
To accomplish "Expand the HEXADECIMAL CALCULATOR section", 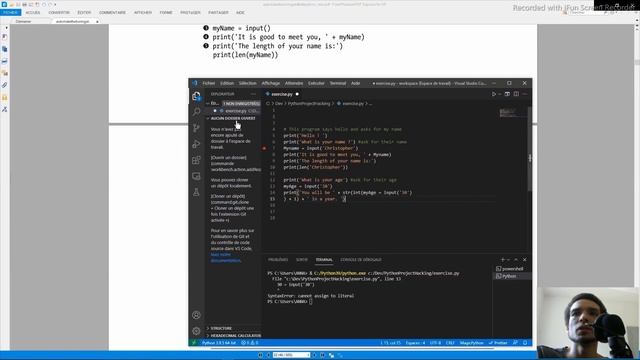I will (233, 336).
